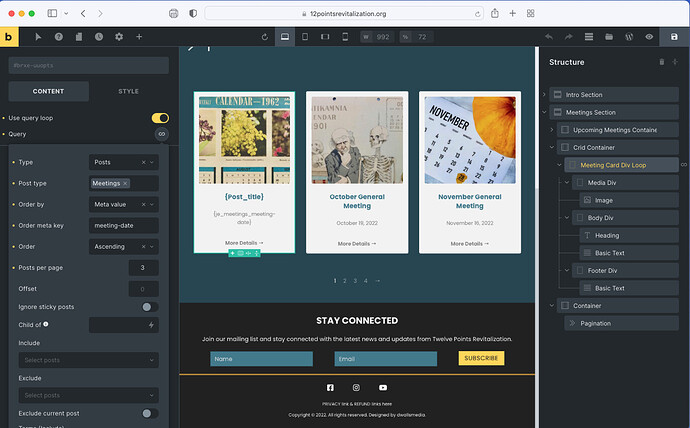This screenshot has width=690, height=428.
Task: Select the Pagination structure item
Action: pyautogui.click(x=621, y=323)
